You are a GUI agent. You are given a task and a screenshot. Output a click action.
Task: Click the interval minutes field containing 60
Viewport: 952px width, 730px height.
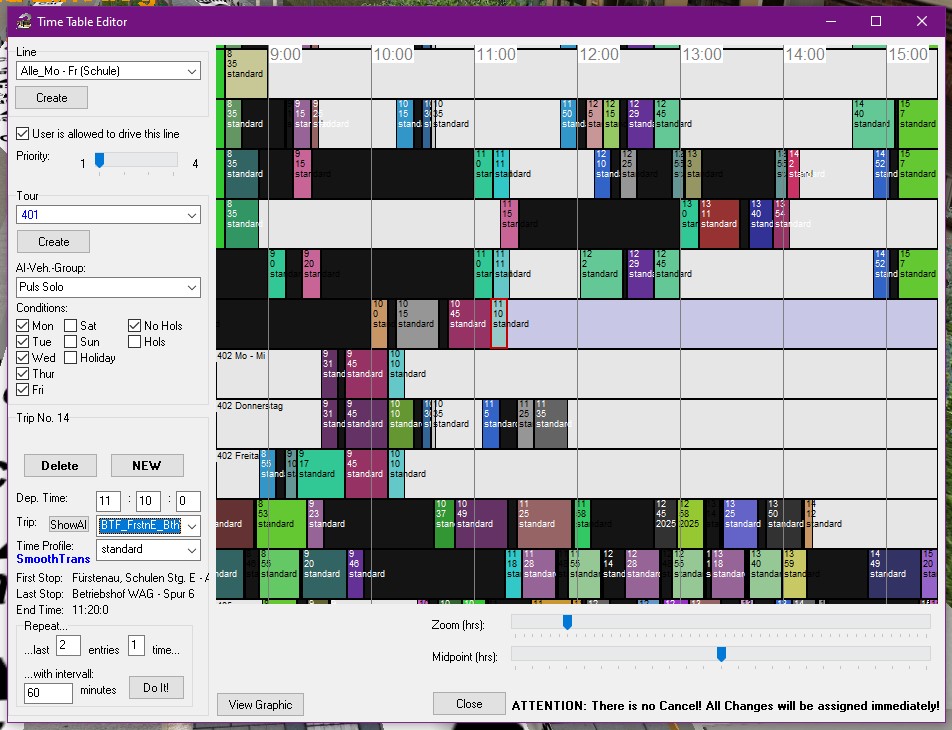click(48, 692)
